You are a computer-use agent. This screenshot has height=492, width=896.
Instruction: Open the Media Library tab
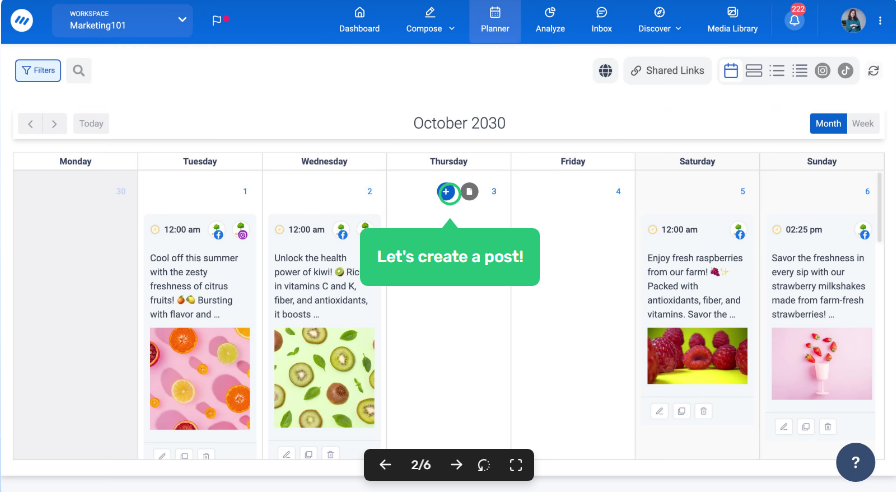click(x=733, y=21)
